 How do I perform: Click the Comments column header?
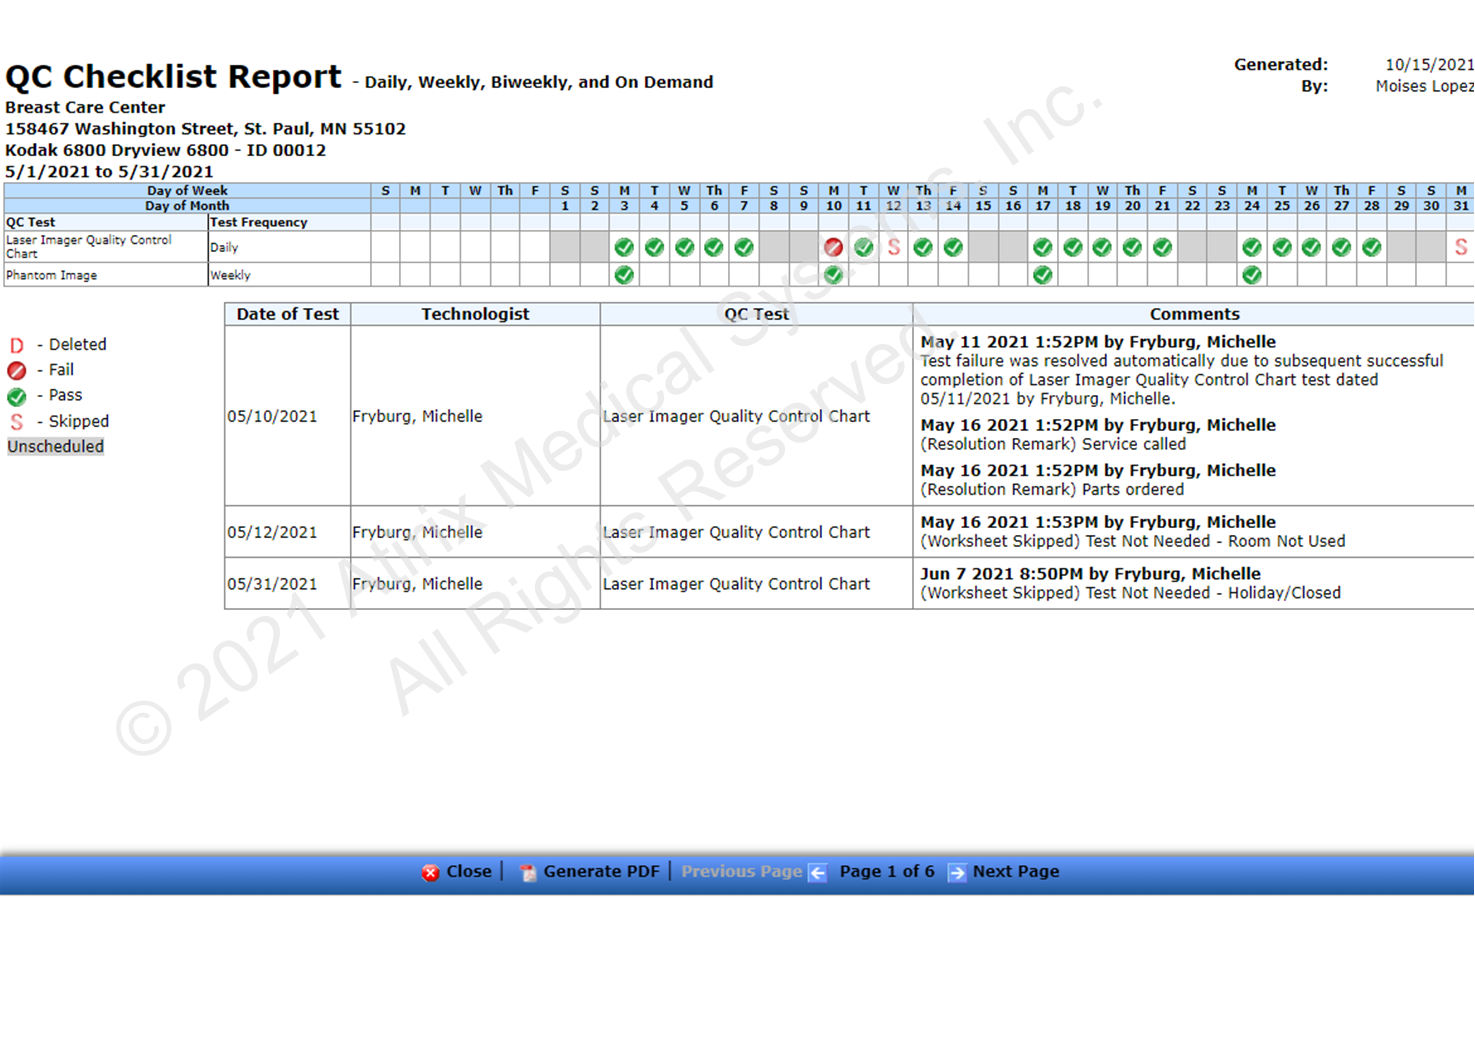(1193, 314)
